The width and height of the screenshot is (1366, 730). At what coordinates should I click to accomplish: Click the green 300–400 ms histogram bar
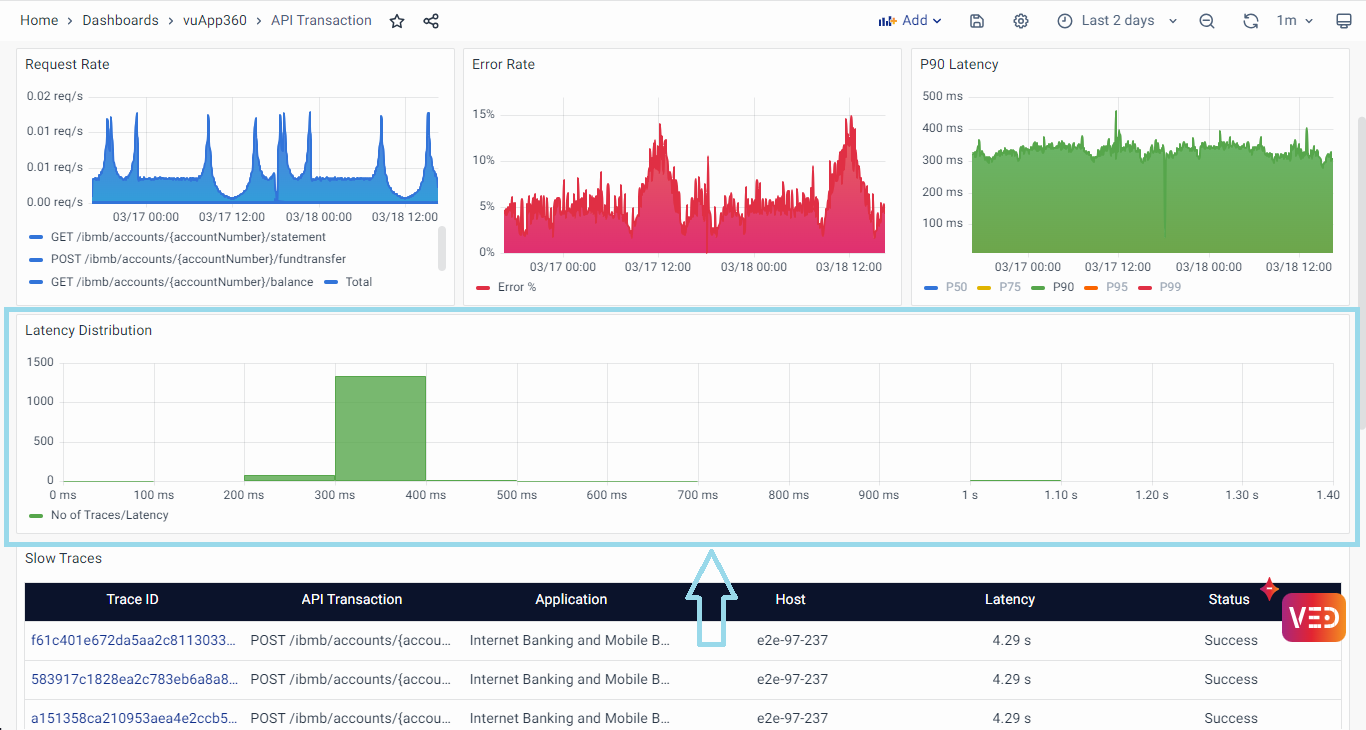pos(380,428)
